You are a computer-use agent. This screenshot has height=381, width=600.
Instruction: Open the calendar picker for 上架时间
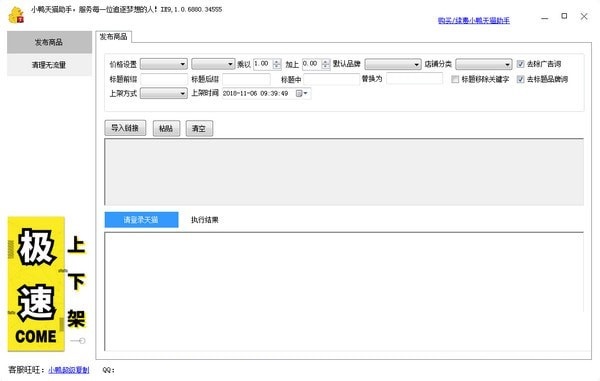pos(302,93)
